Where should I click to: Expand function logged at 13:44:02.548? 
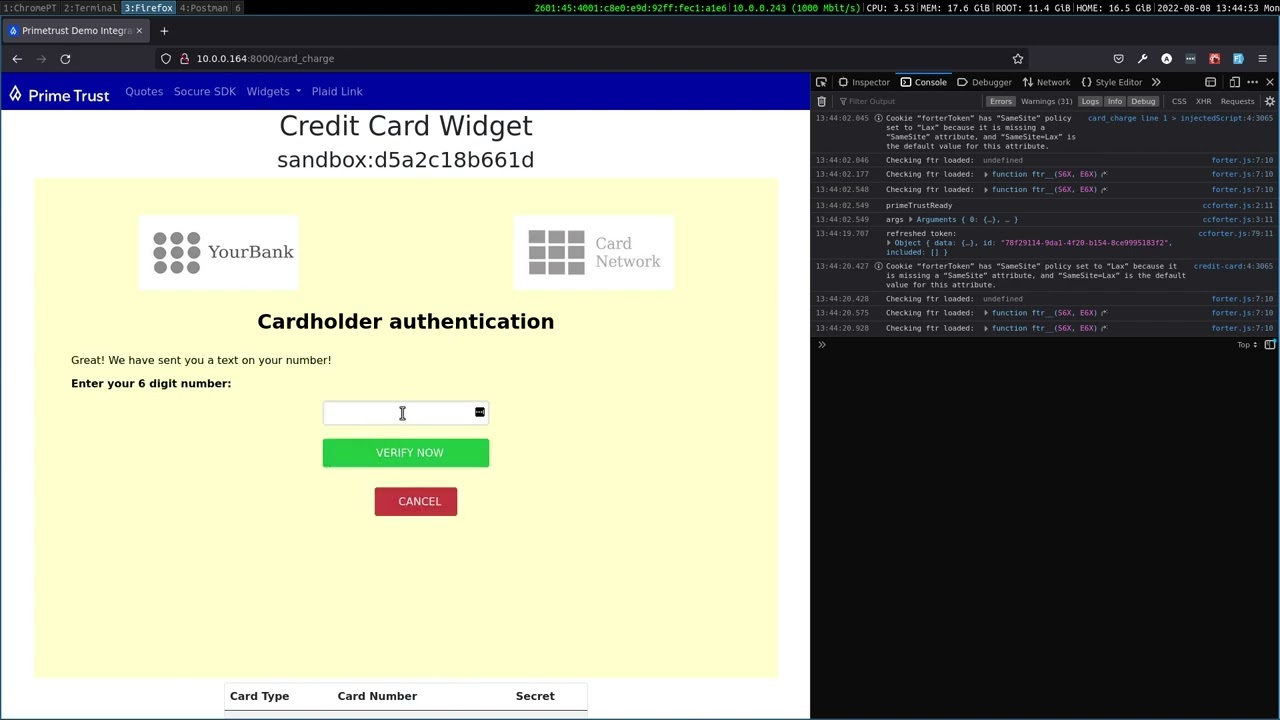pyautogui.click(x=986, y=190)
